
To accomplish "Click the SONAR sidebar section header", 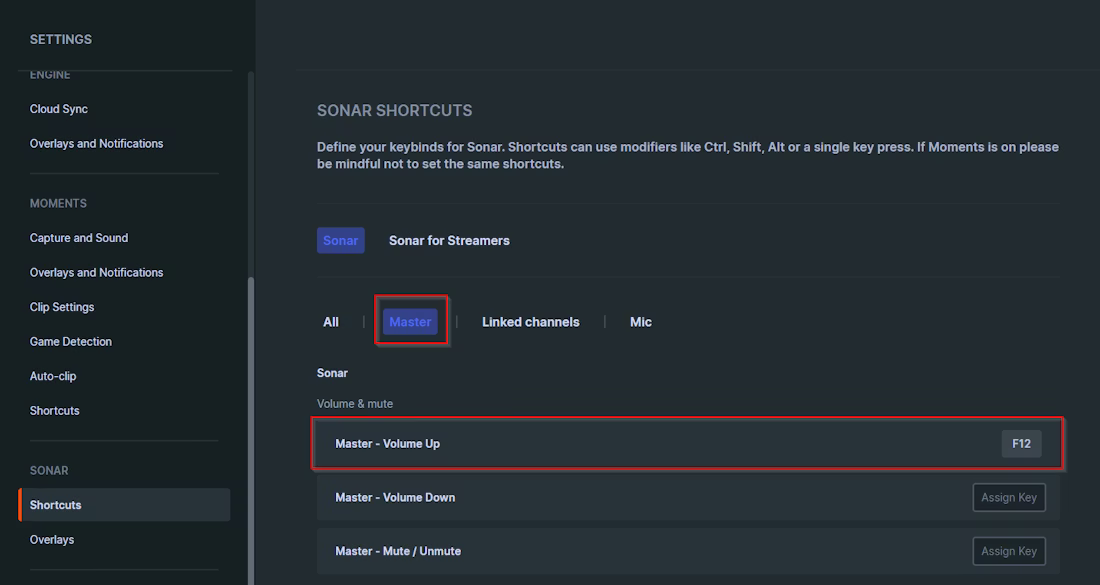I will (49, 471).
